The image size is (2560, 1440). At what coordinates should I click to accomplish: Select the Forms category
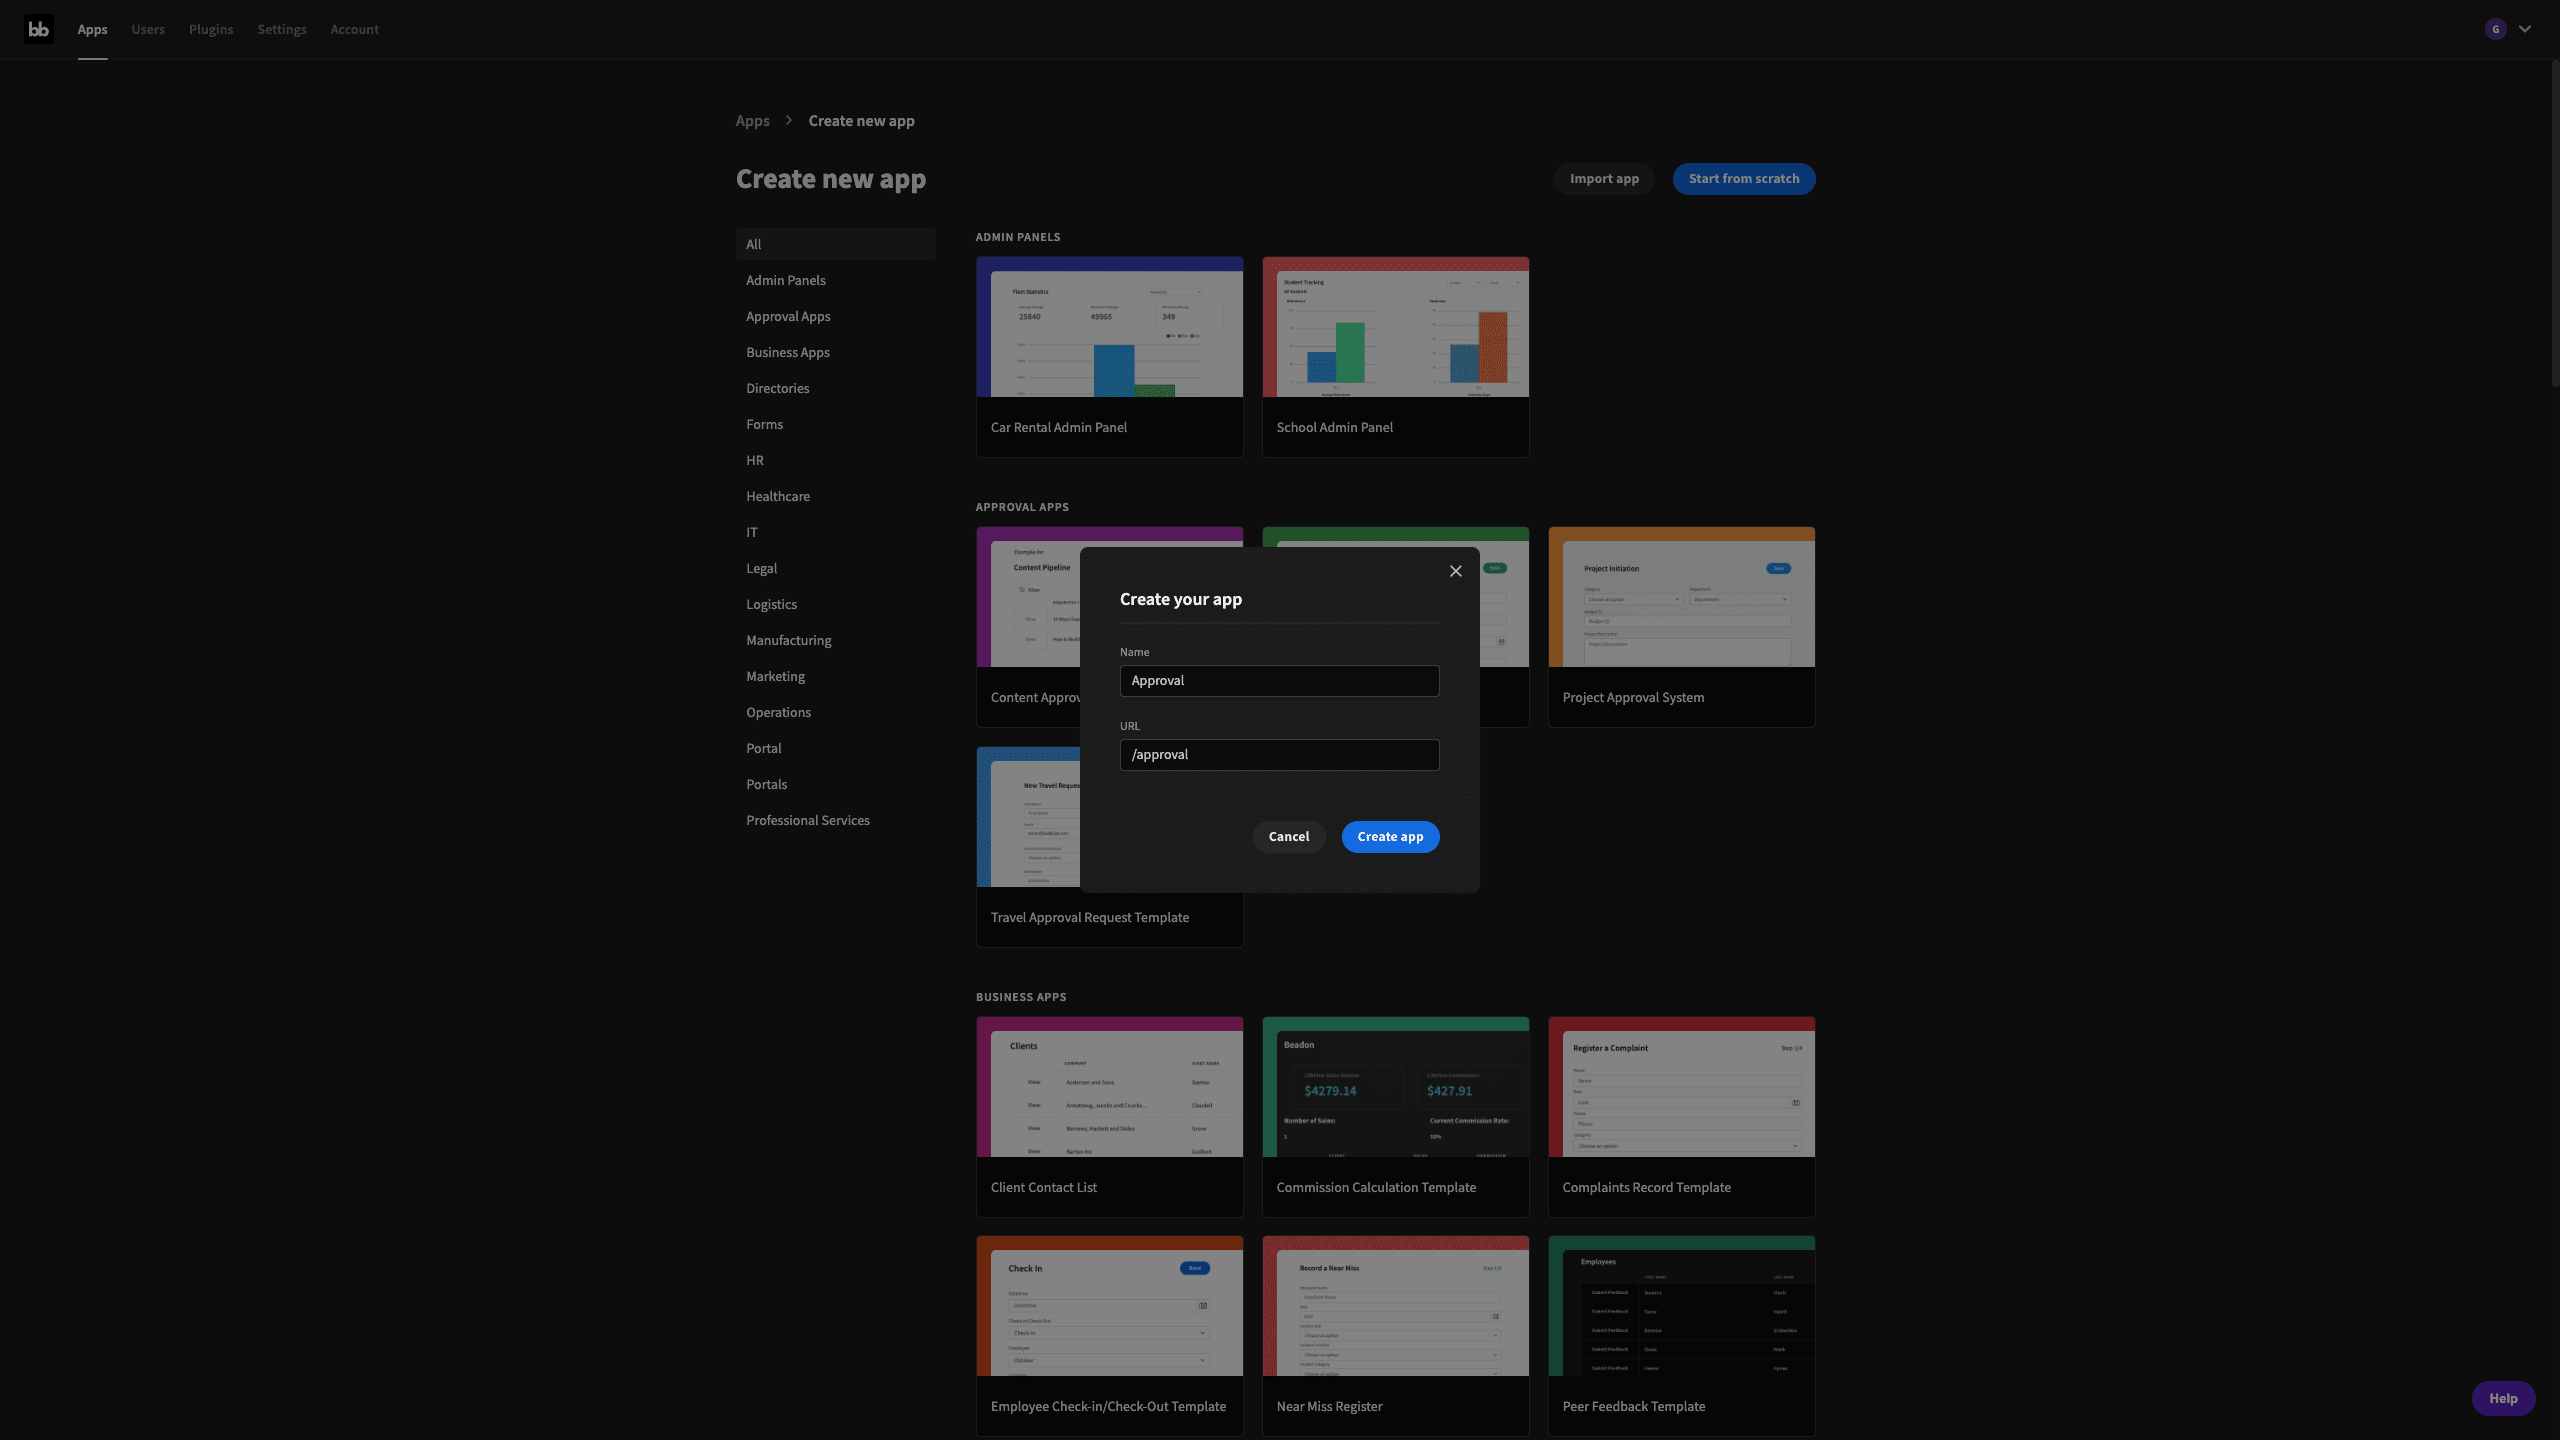836,424
